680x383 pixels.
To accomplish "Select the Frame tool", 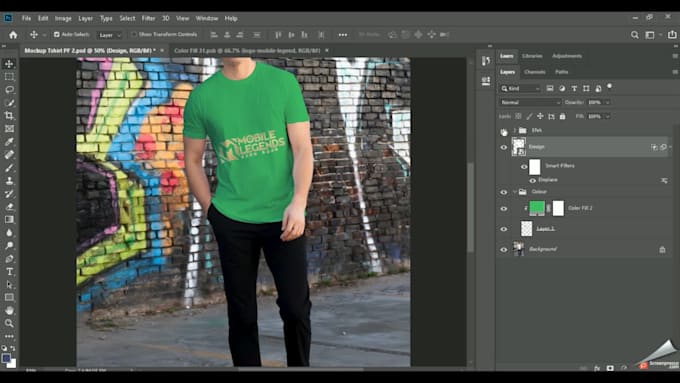I will (x=9, y=128).
